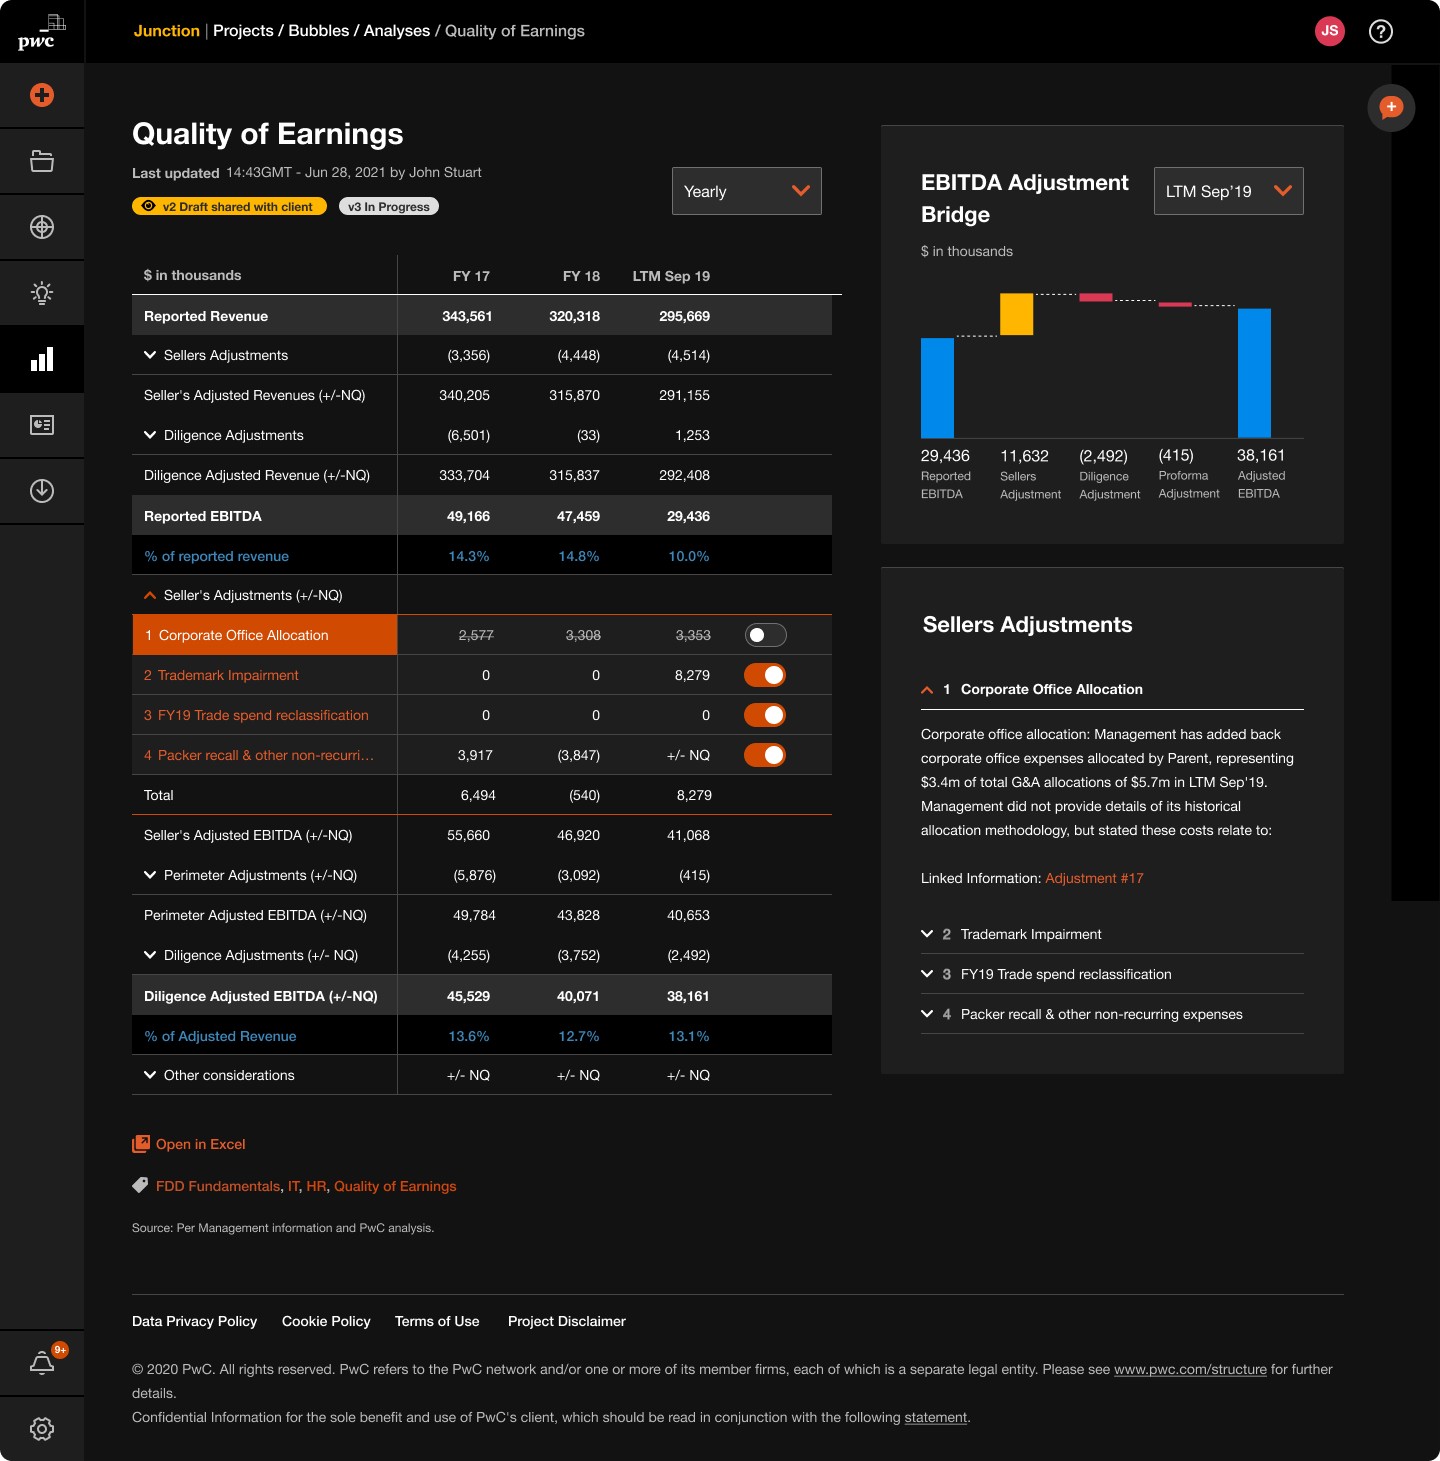Open the LTM Sep'19 dropdown

click(x=1229, y=191)
